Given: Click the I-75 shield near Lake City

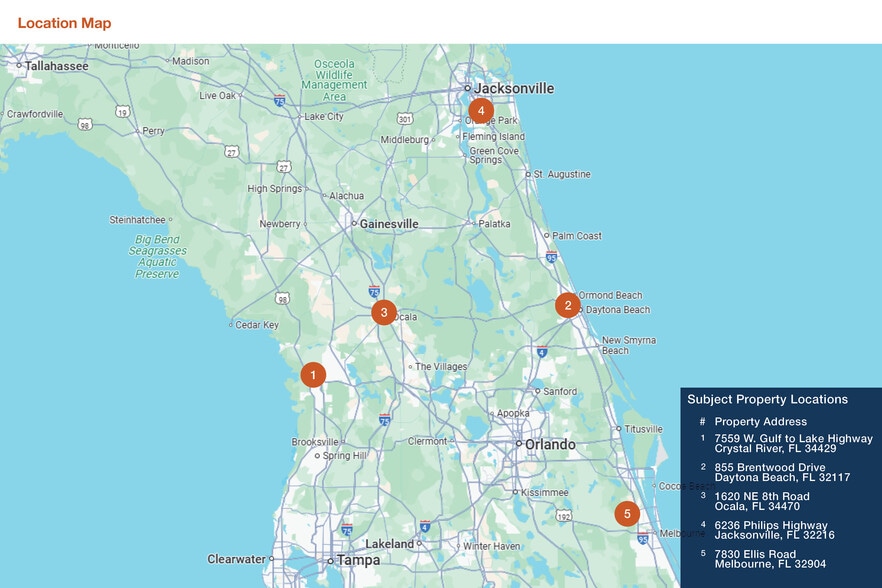Looking at the screenshot, I should tap(280, 101).
